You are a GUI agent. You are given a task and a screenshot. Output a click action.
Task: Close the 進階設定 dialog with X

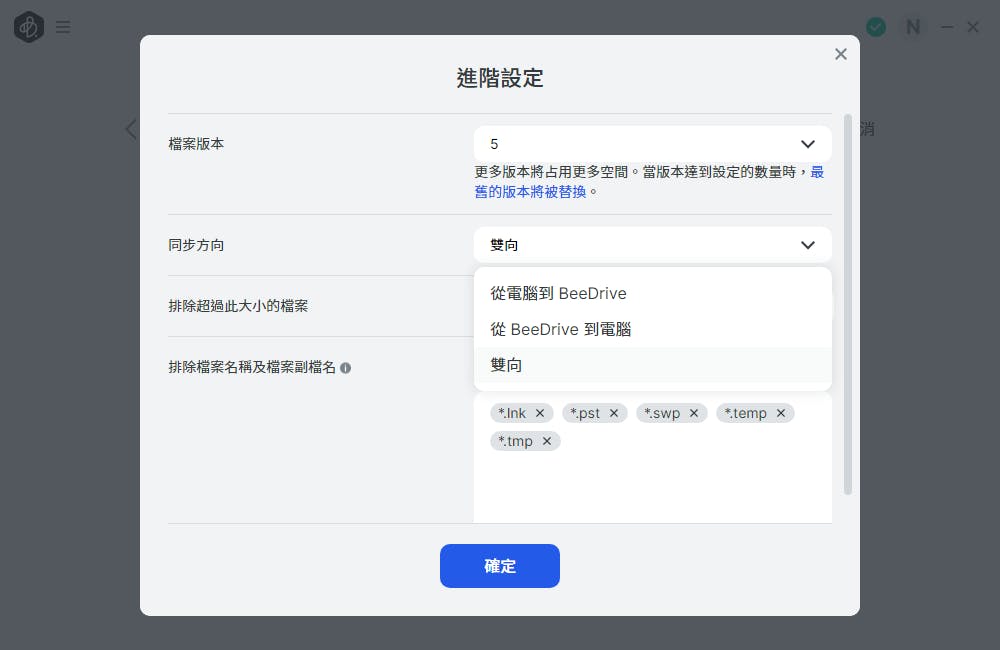[840, 54]
